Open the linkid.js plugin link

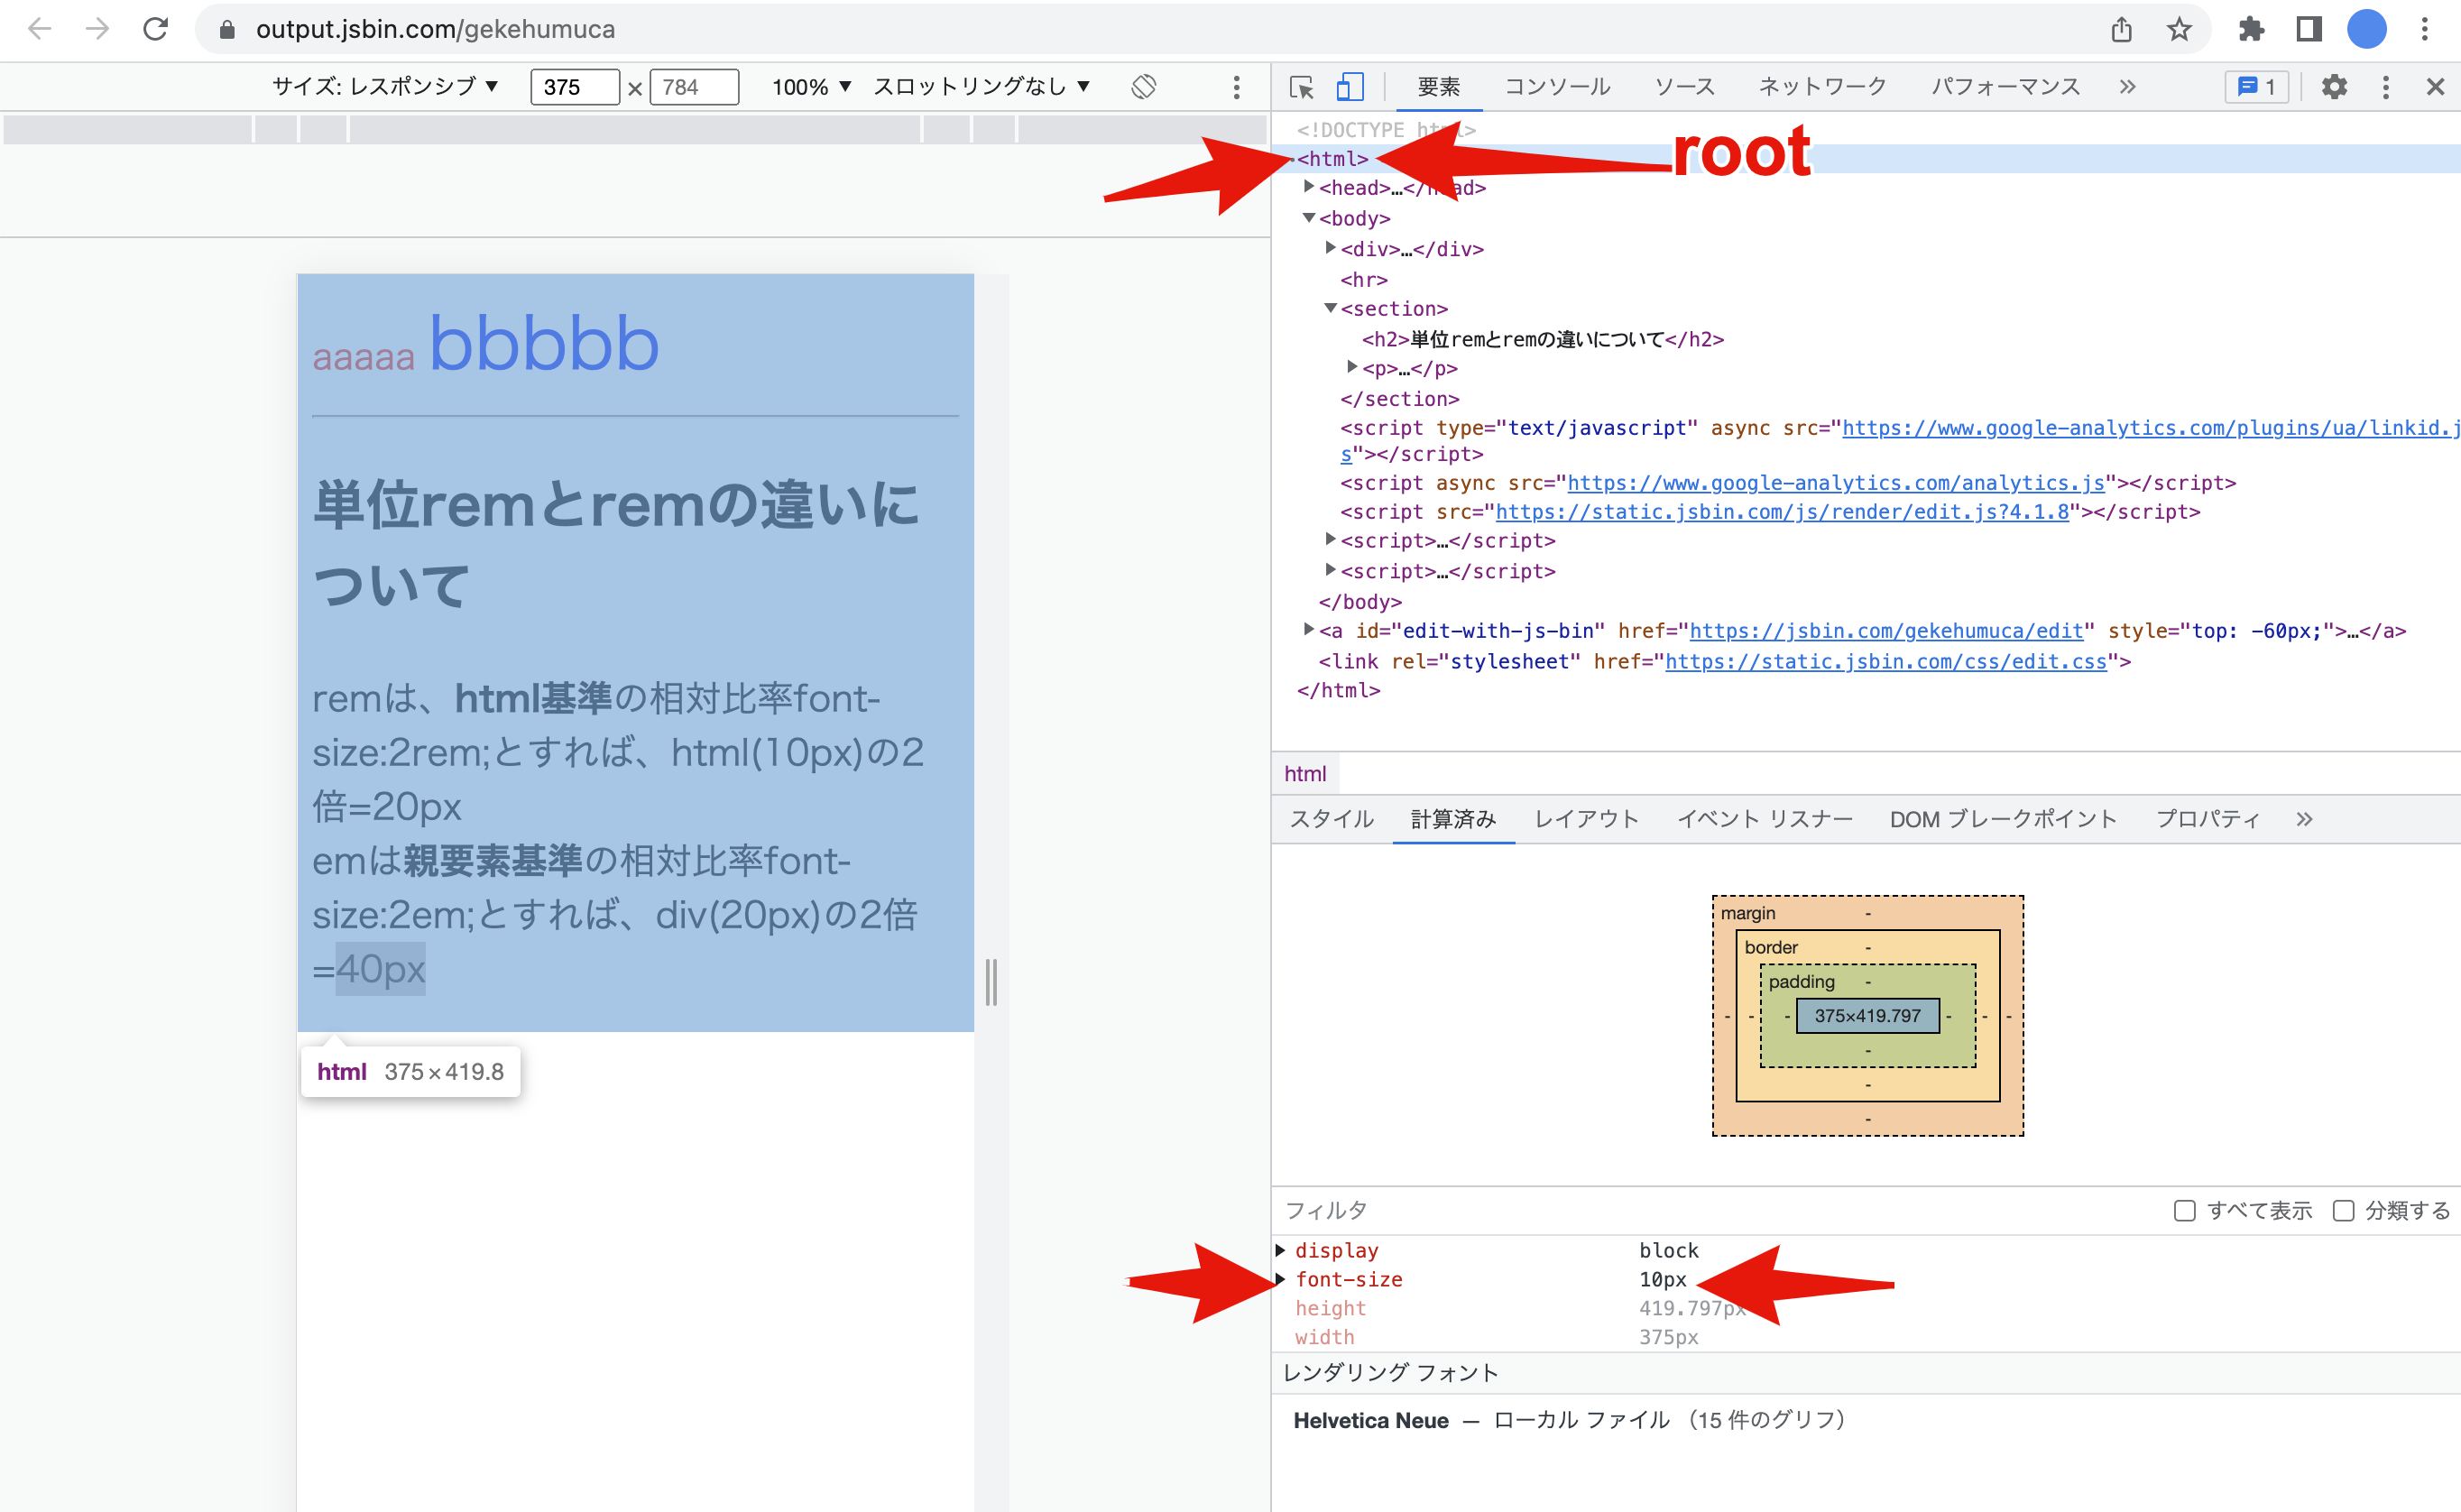tap(2151, 428)
